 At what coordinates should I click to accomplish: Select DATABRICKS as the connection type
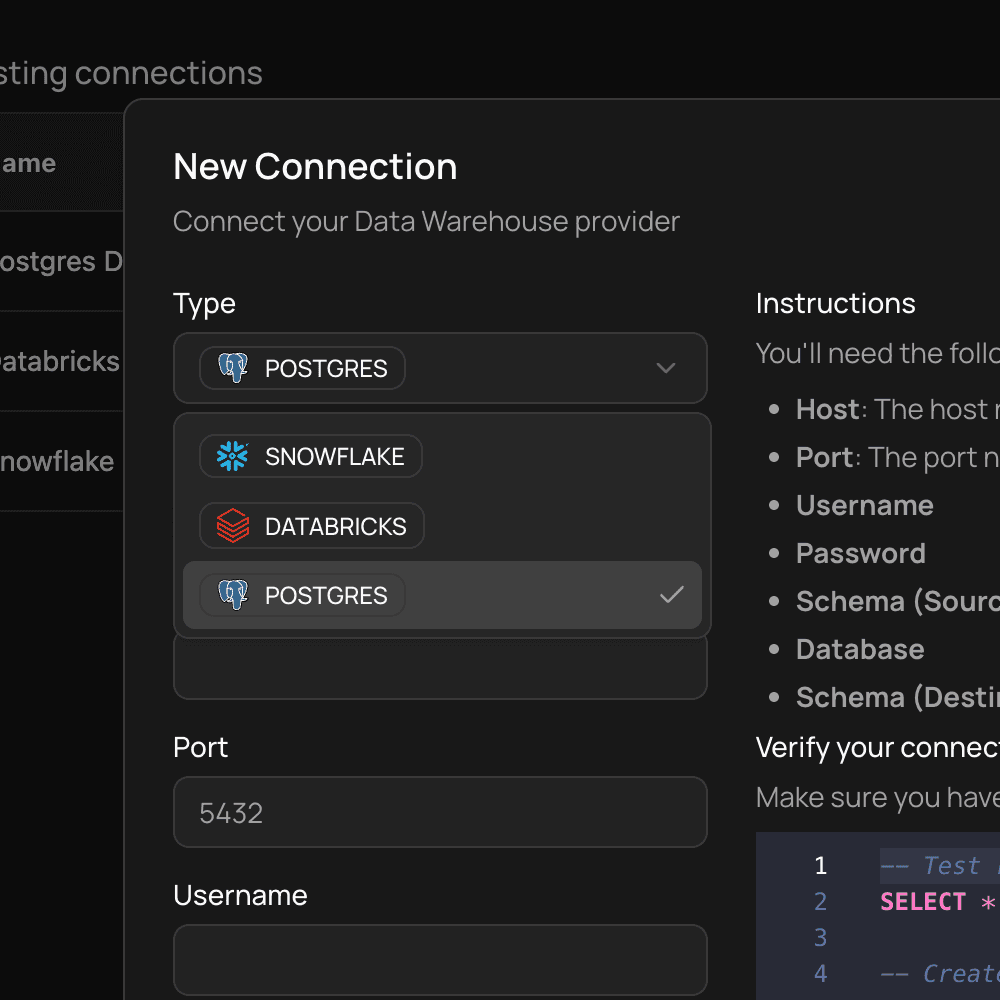click(311, 526)
